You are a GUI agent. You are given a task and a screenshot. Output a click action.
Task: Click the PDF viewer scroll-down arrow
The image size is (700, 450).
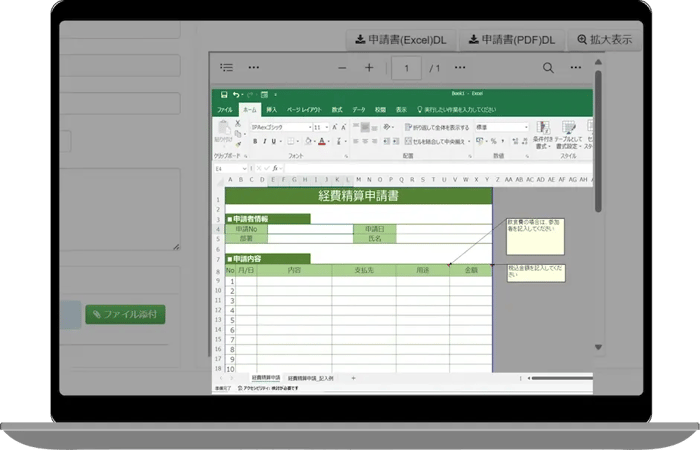click(x=598, y=347)
